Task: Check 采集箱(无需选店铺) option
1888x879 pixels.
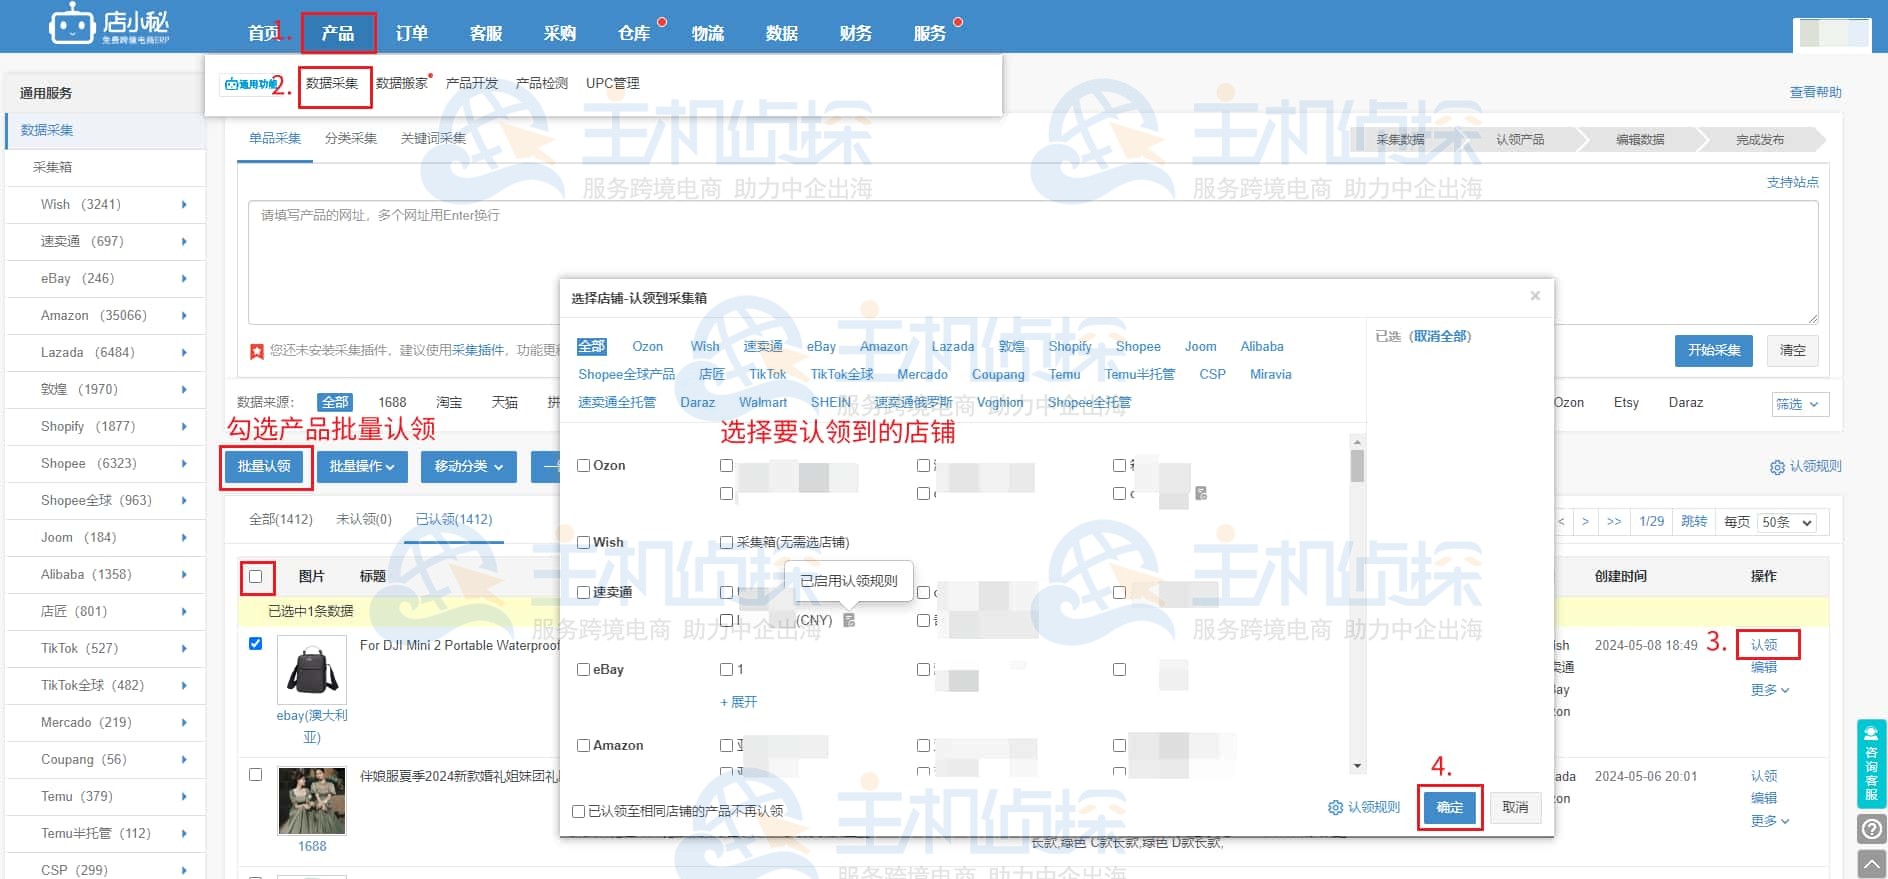Action: [727, 542]
